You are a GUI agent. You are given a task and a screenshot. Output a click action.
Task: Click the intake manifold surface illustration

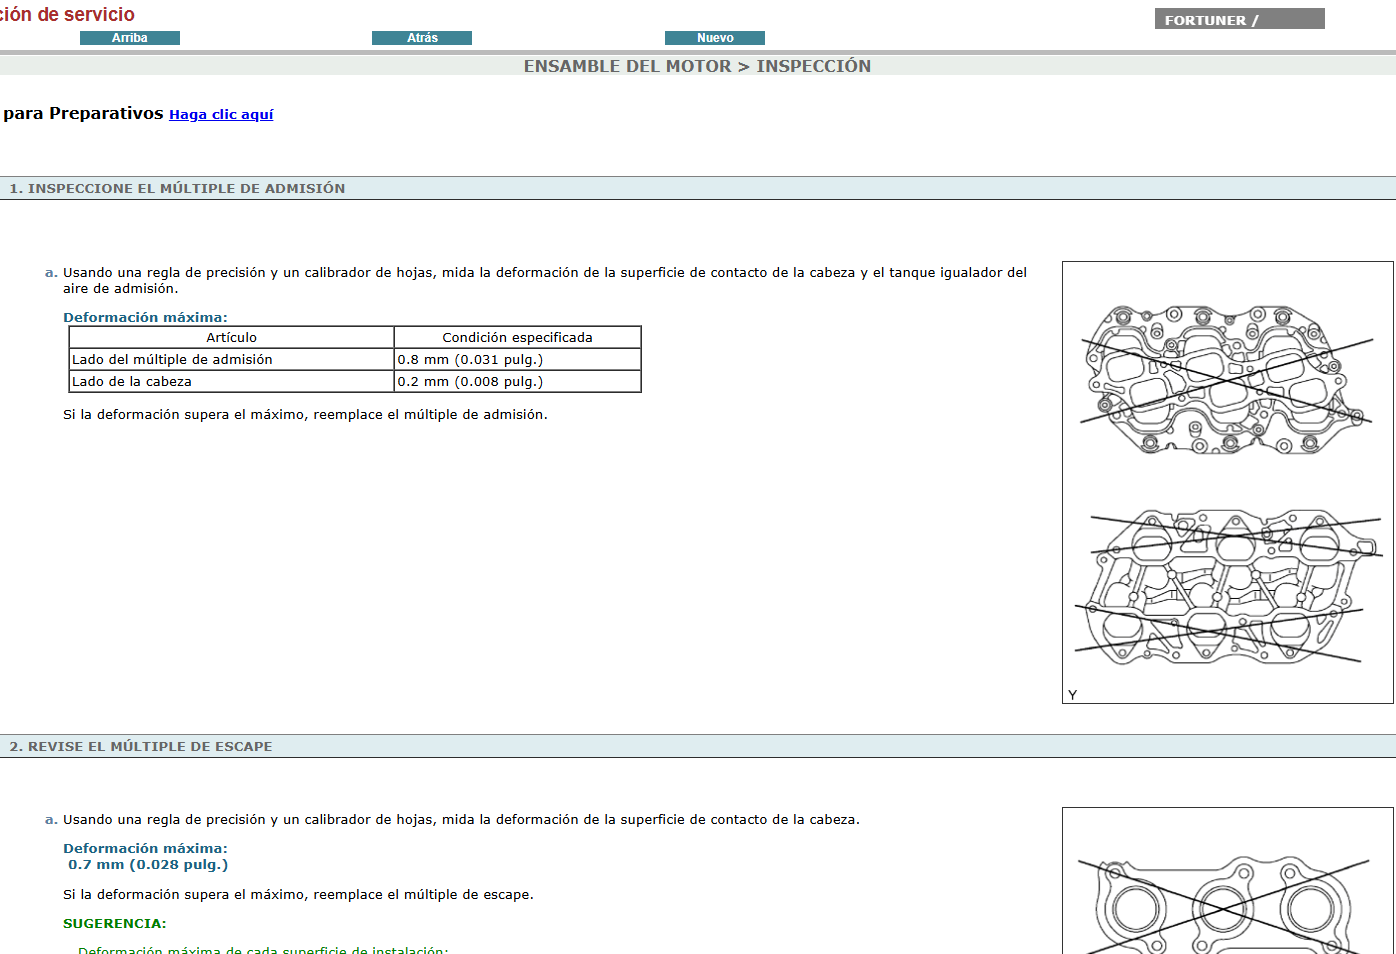point(1227,480)
